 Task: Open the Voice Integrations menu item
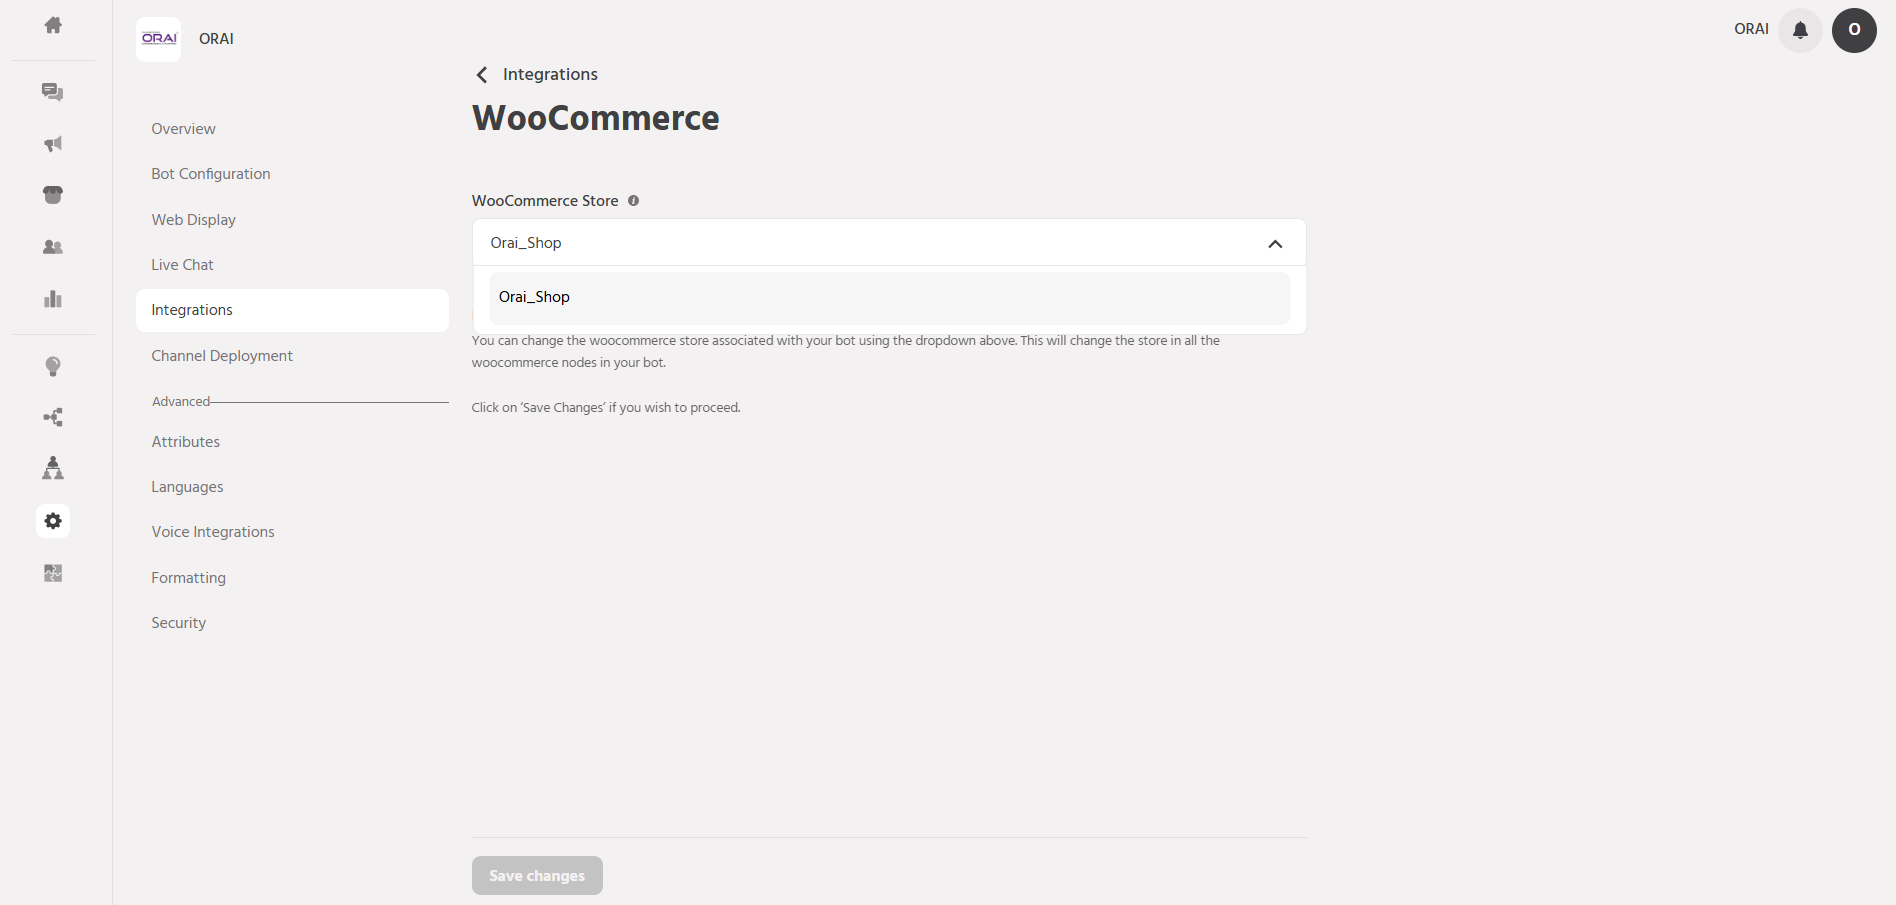(213, 532)
